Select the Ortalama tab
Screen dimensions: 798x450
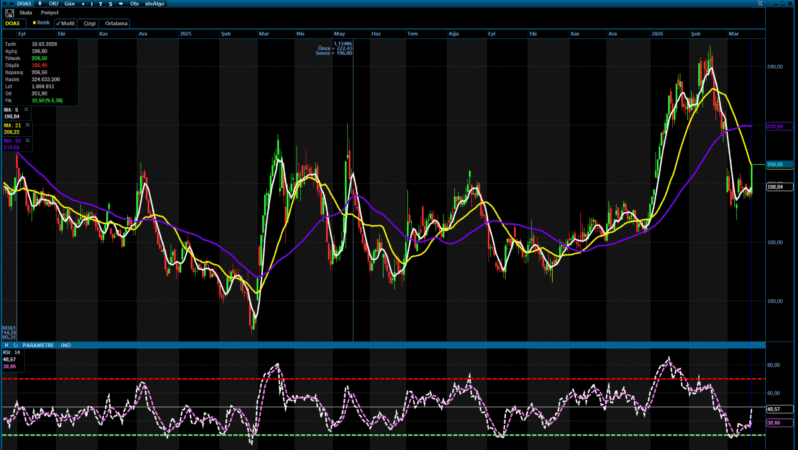click(114, 21)
